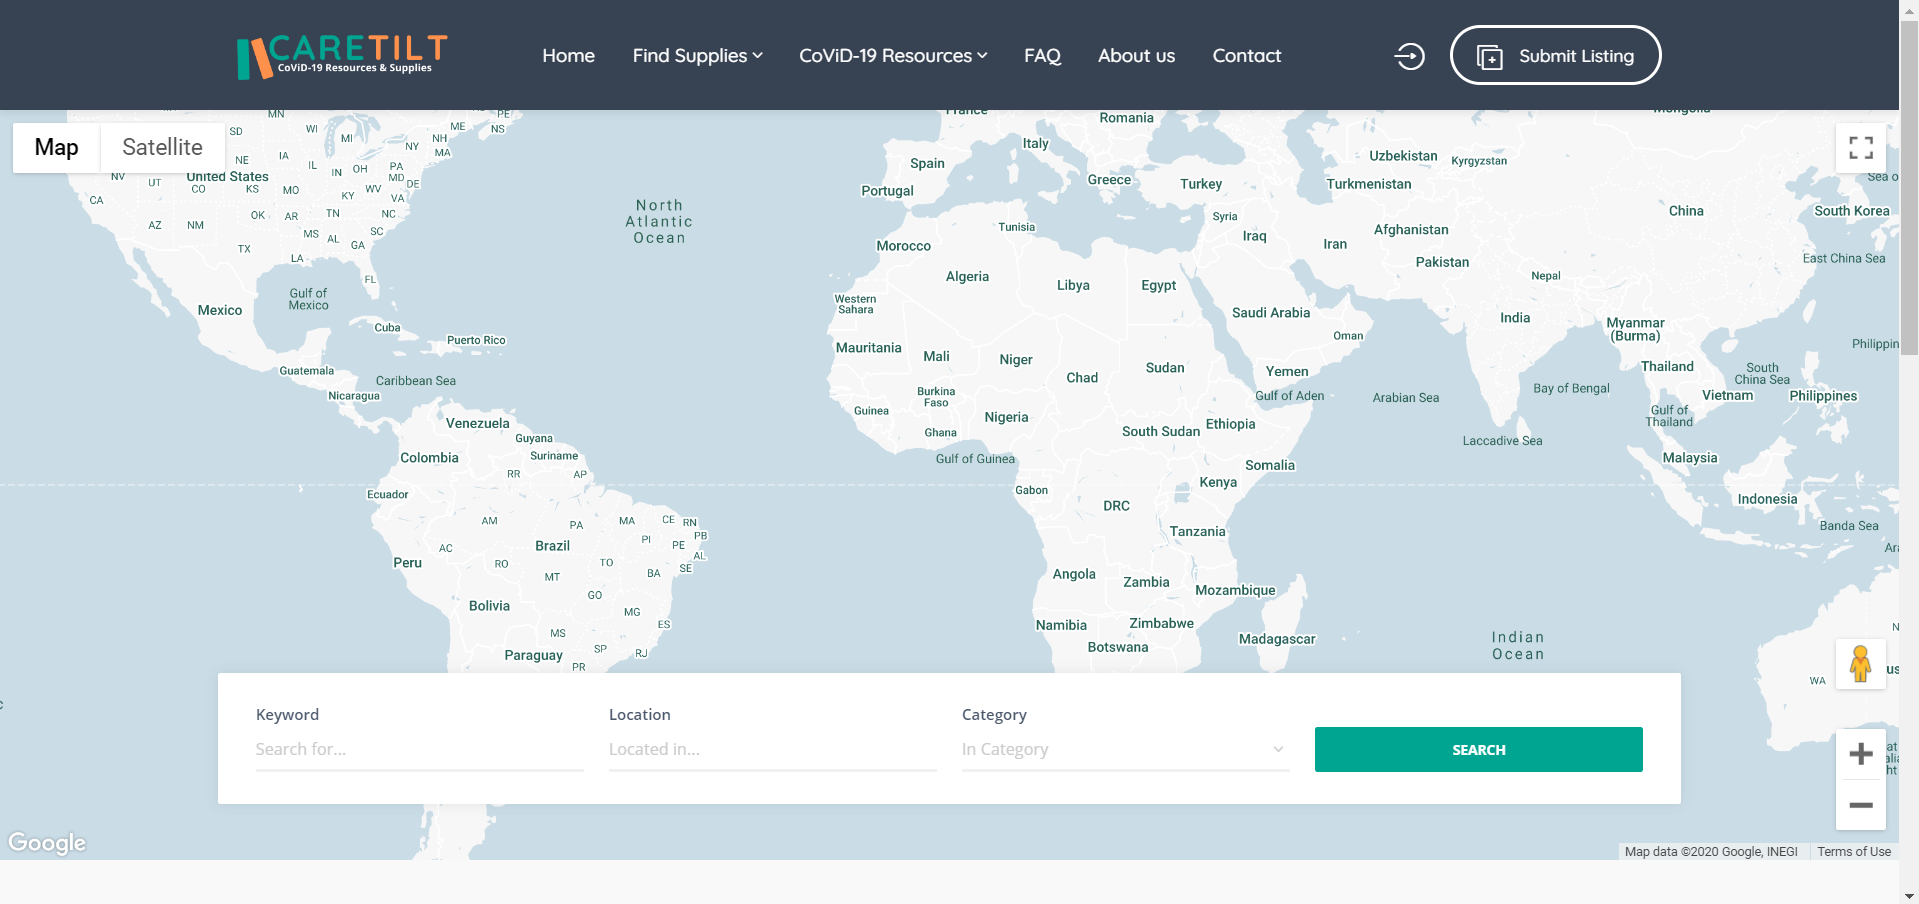Expand the CoViD-19 Resources menu

pos(893,56)
